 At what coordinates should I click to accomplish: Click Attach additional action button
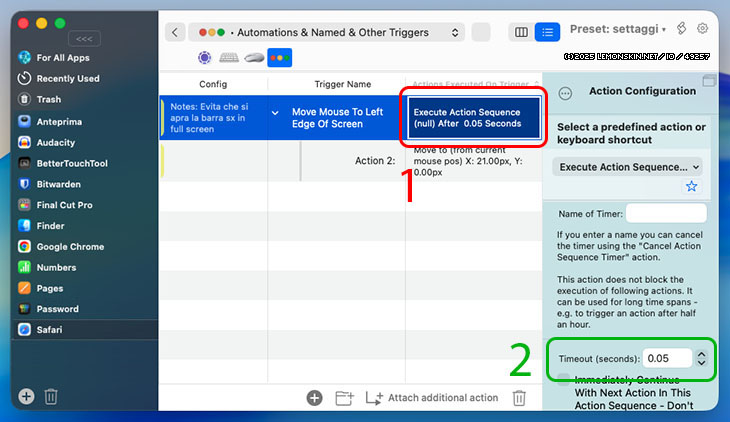[431, 398]
